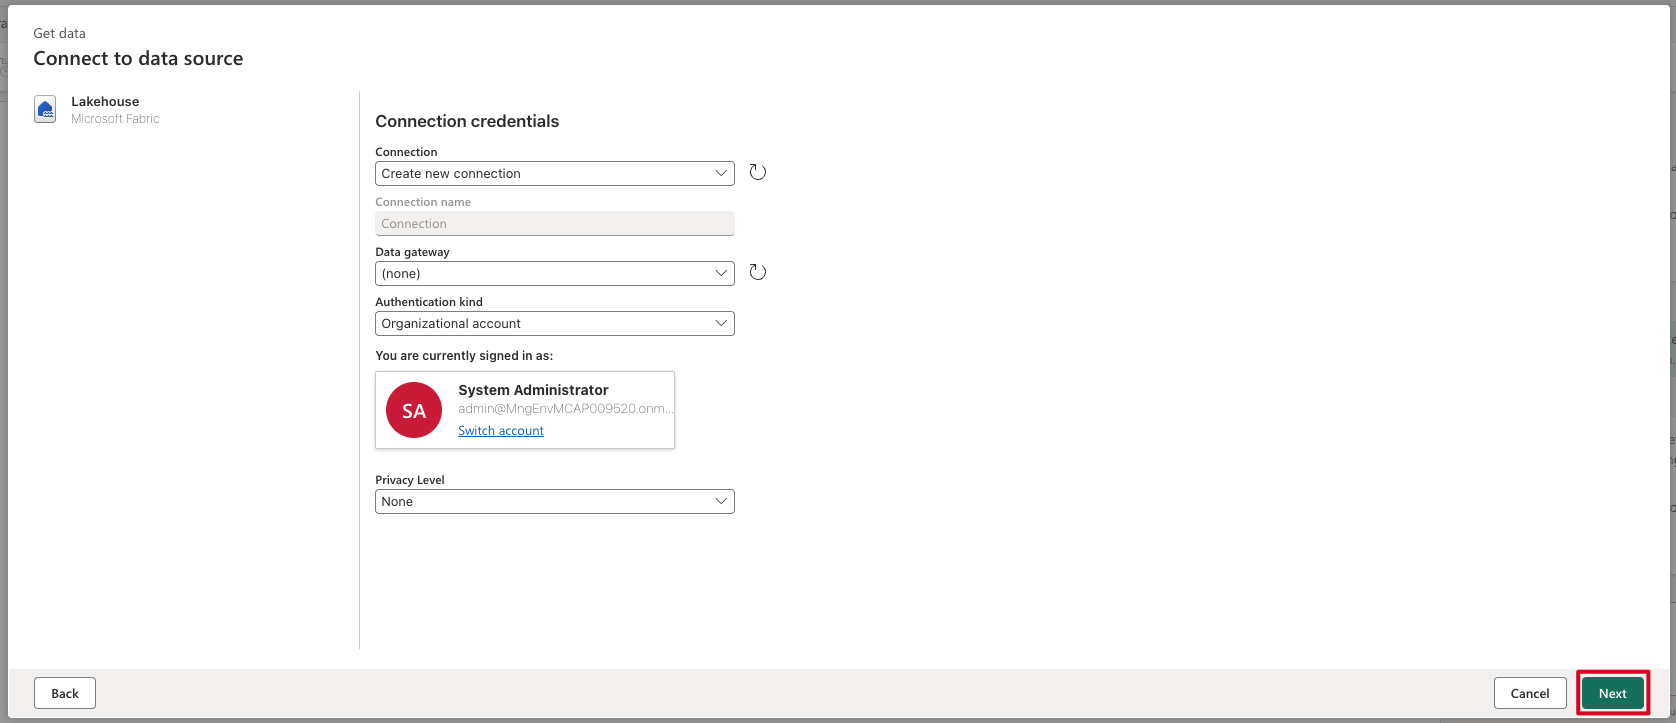
Task: Click the Lakehouse source icon
Action: tap(45, 110)
